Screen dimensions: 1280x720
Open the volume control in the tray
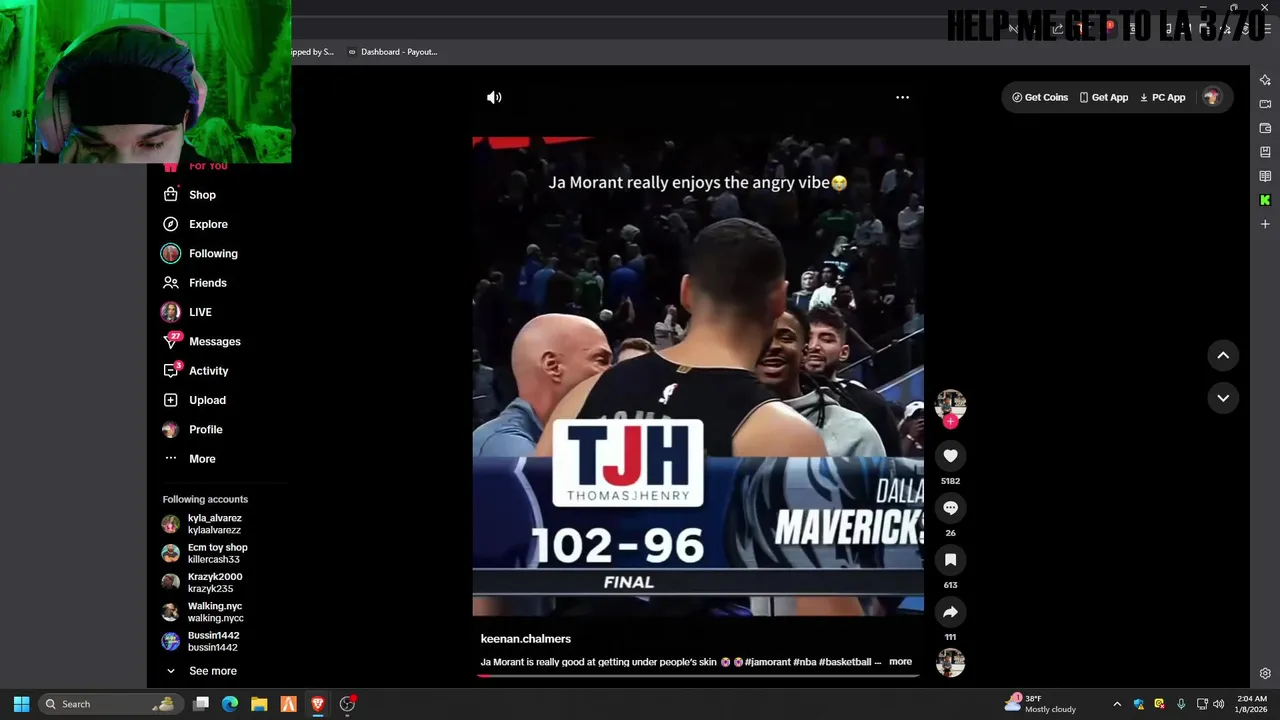1218,704
